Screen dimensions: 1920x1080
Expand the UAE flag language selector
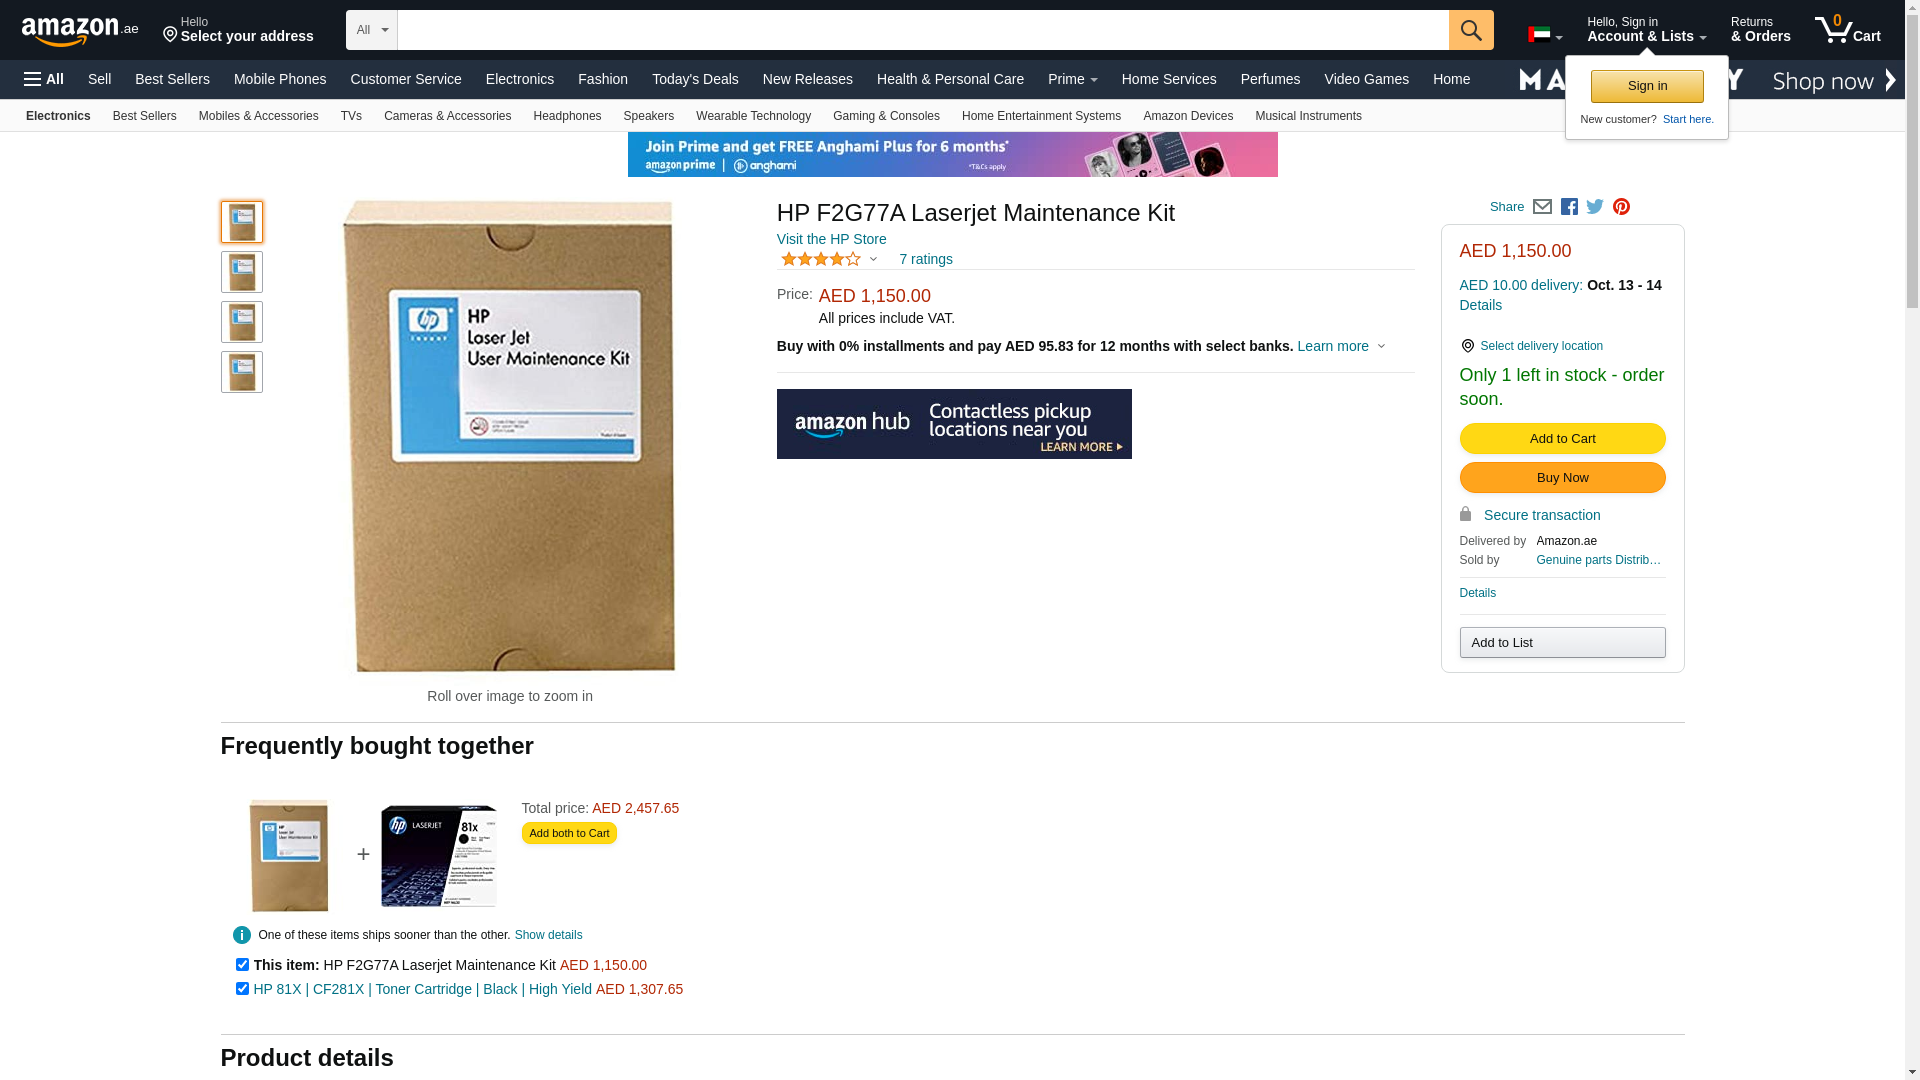(1545, 35)
